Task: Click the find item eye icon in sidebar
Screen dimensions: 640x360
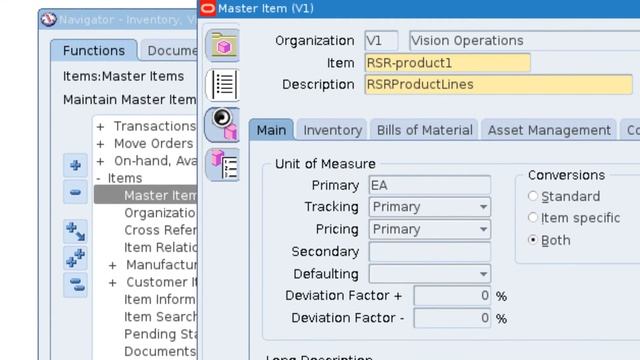Action: click(222, 124)
